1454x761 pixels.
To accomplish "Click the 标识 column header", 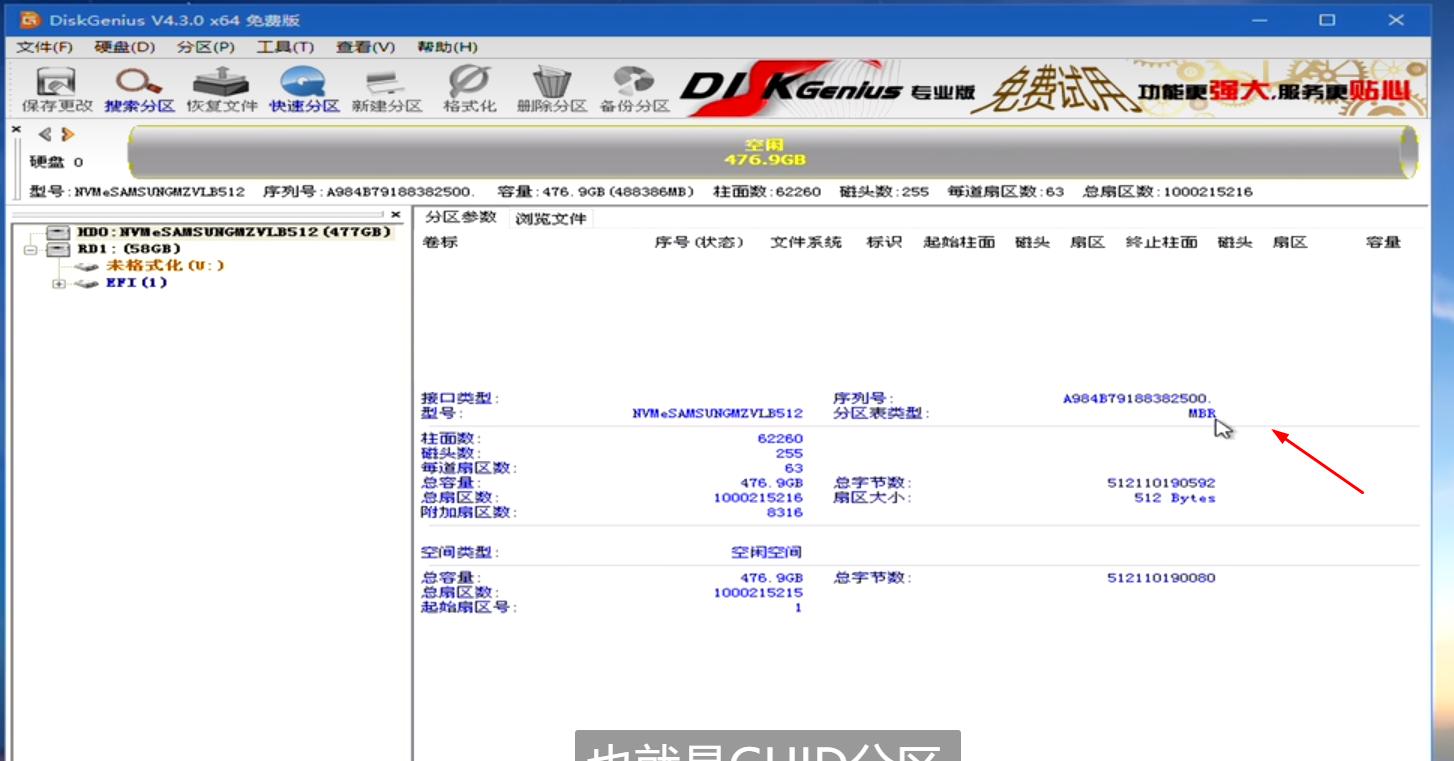I will [x=884, y=242].
